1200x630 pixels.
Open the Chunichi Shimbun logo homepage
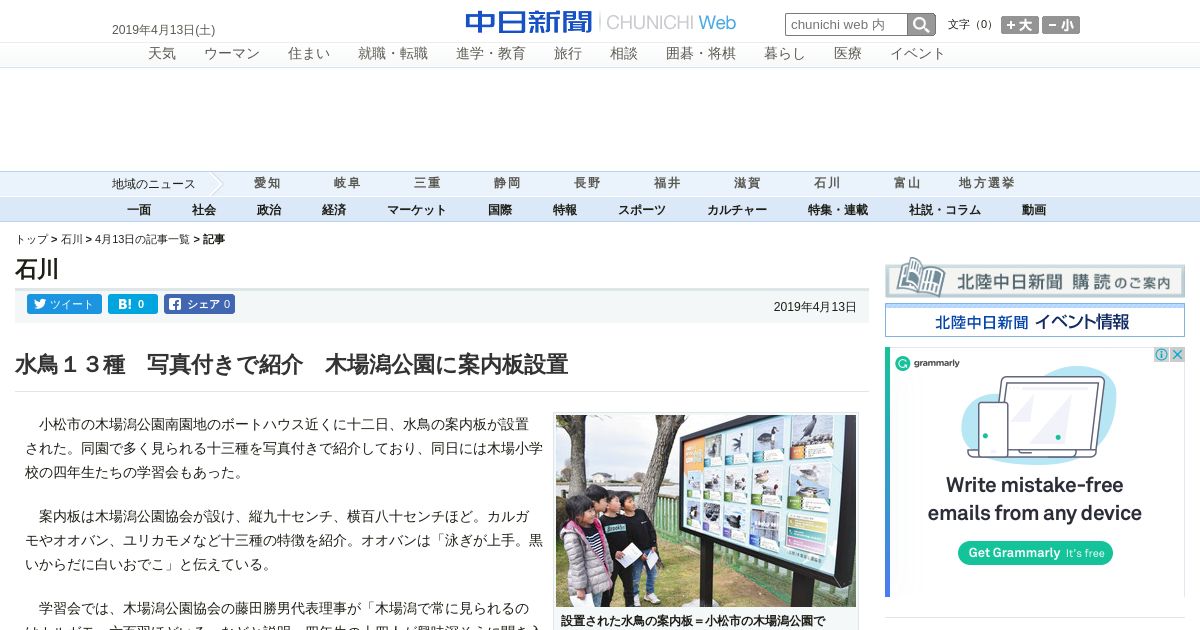(600, 22)
